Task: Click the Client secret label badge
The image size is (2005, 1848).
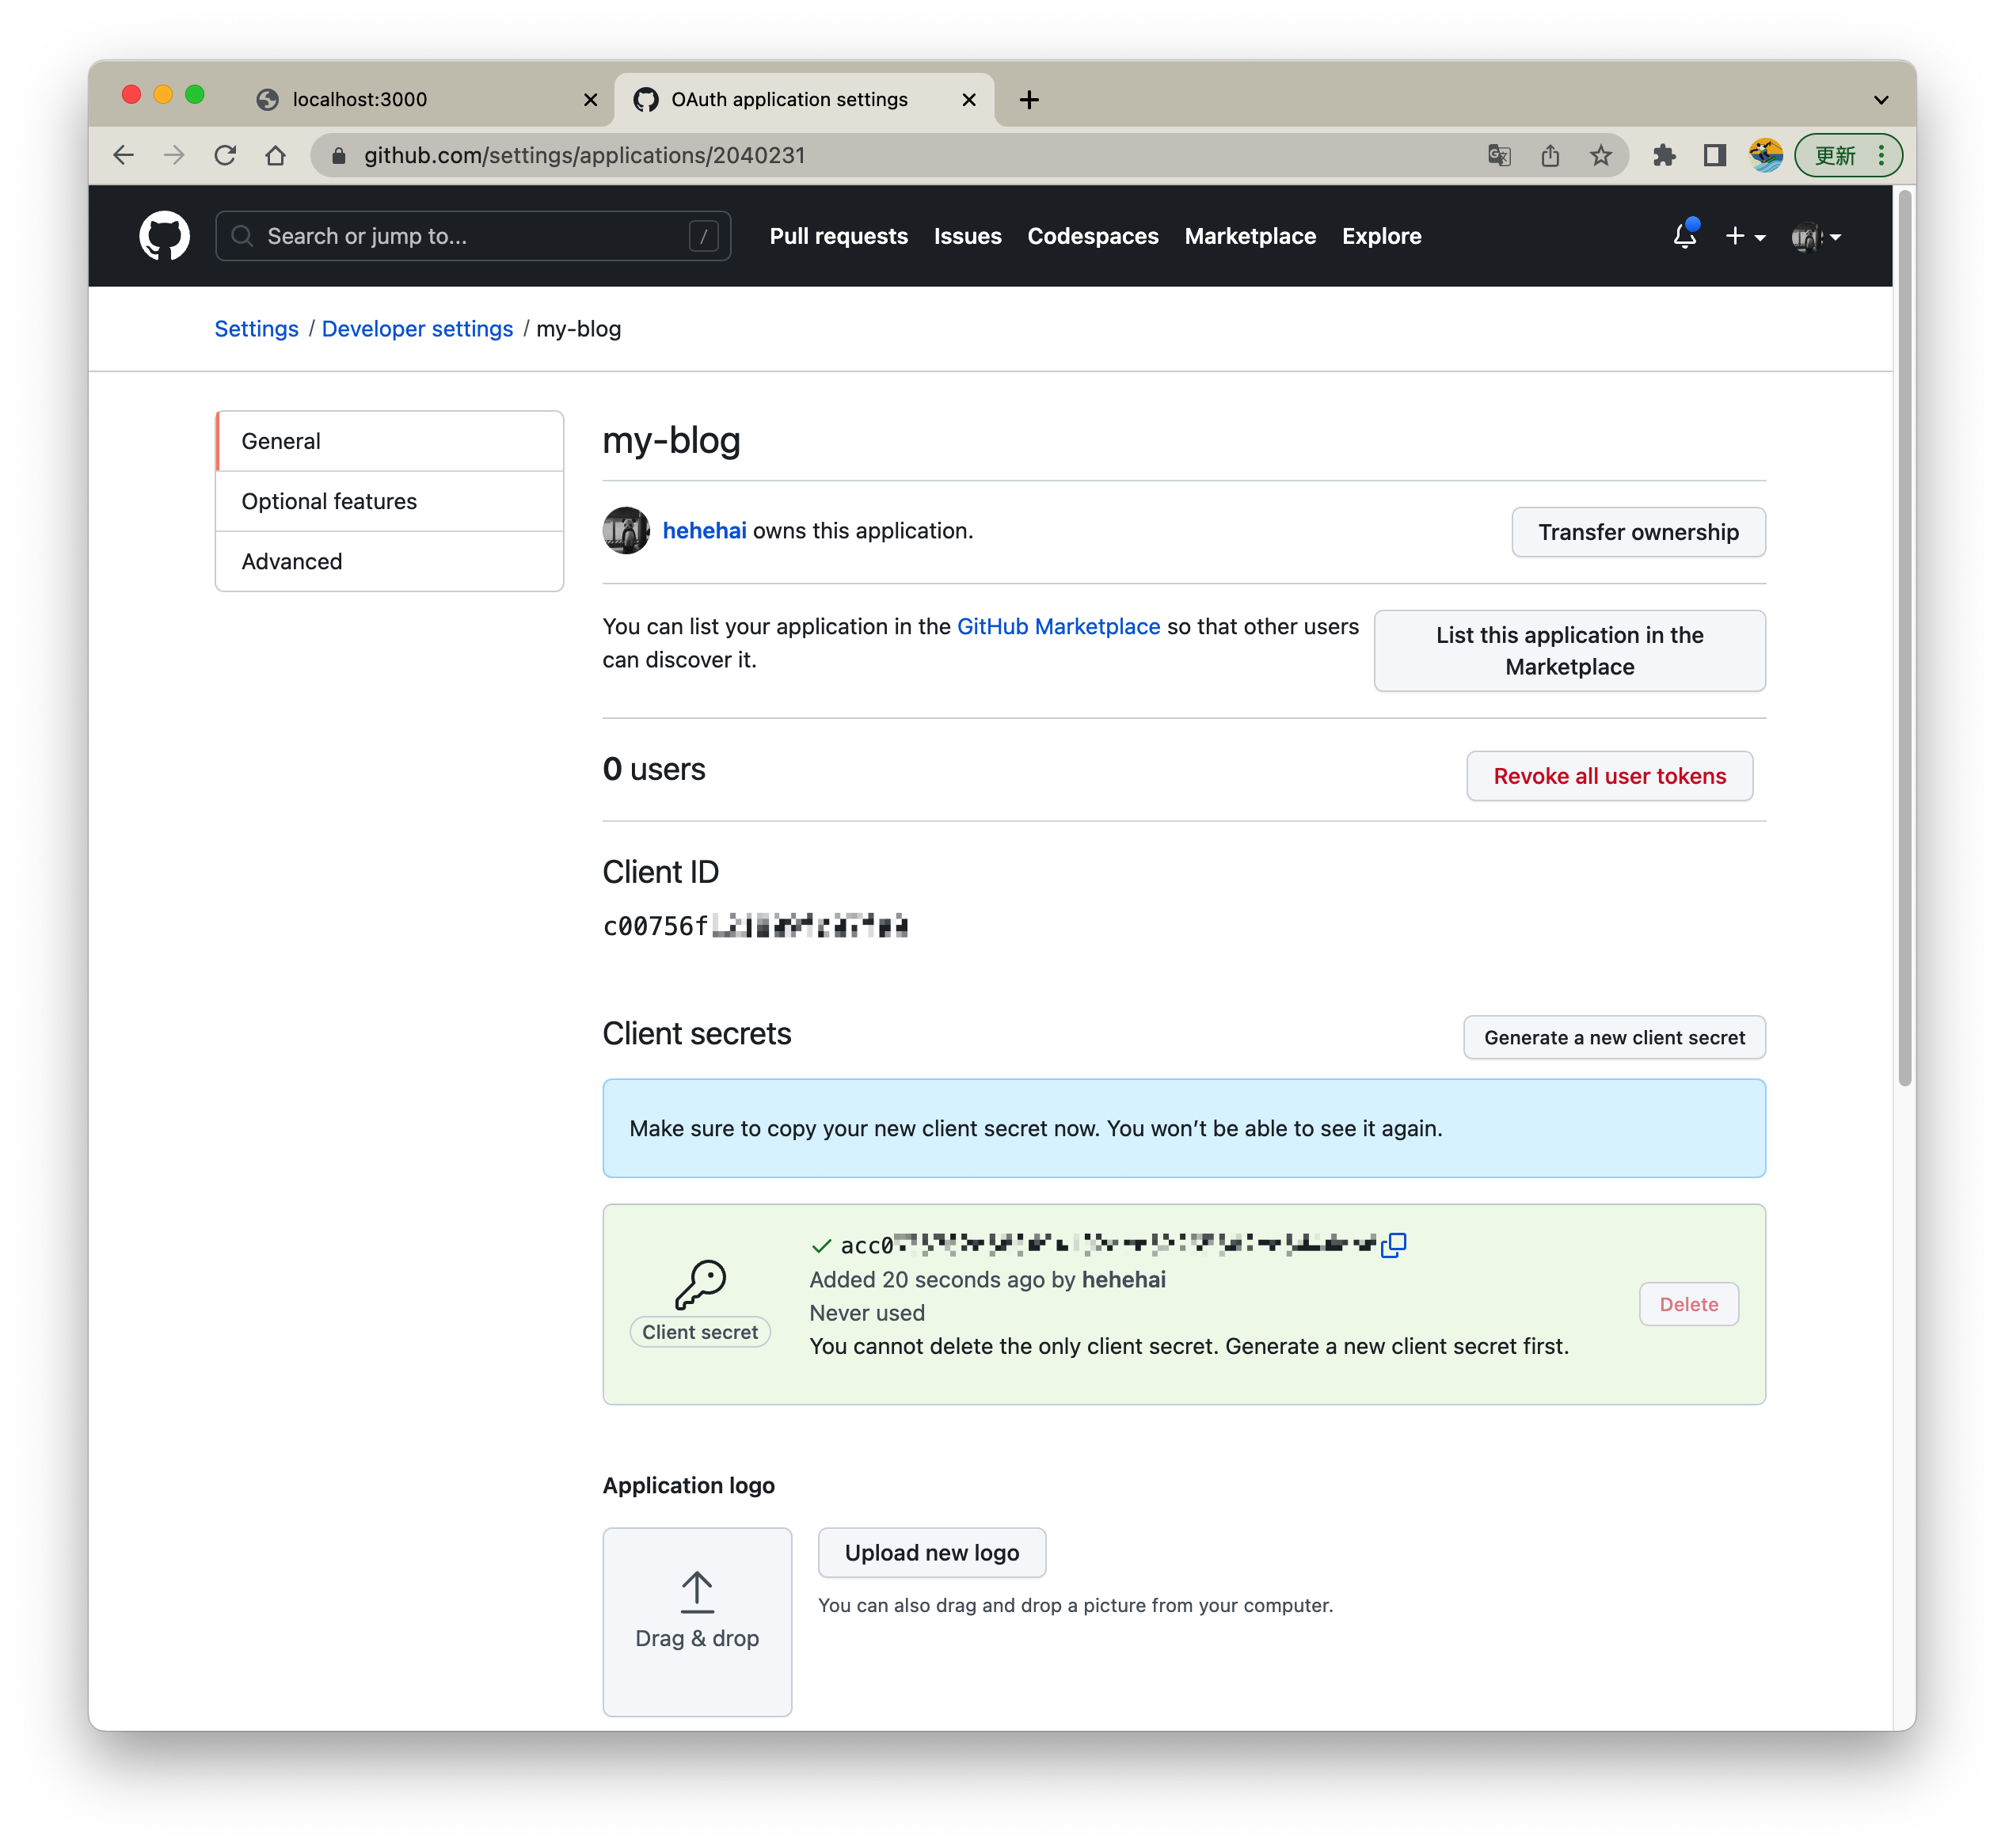Action: click(x=700, y=1332)
